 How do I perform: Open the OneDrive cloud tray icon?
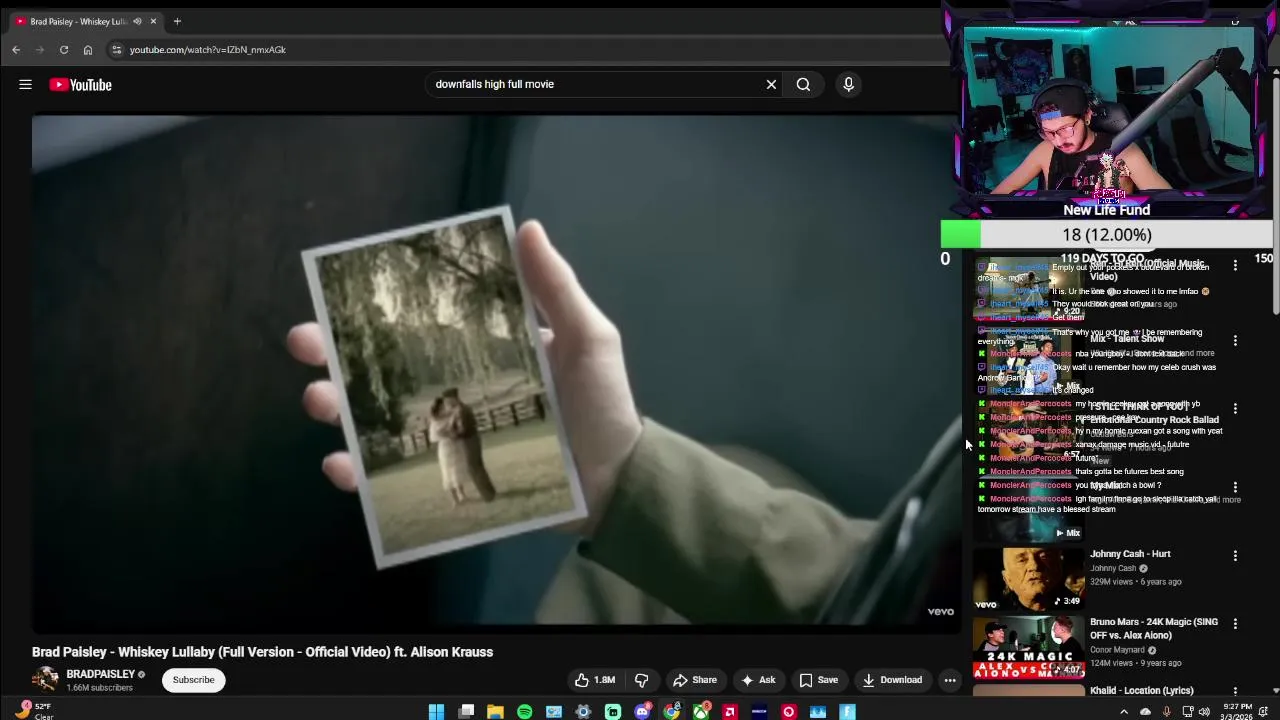(x=1145, y=712)
